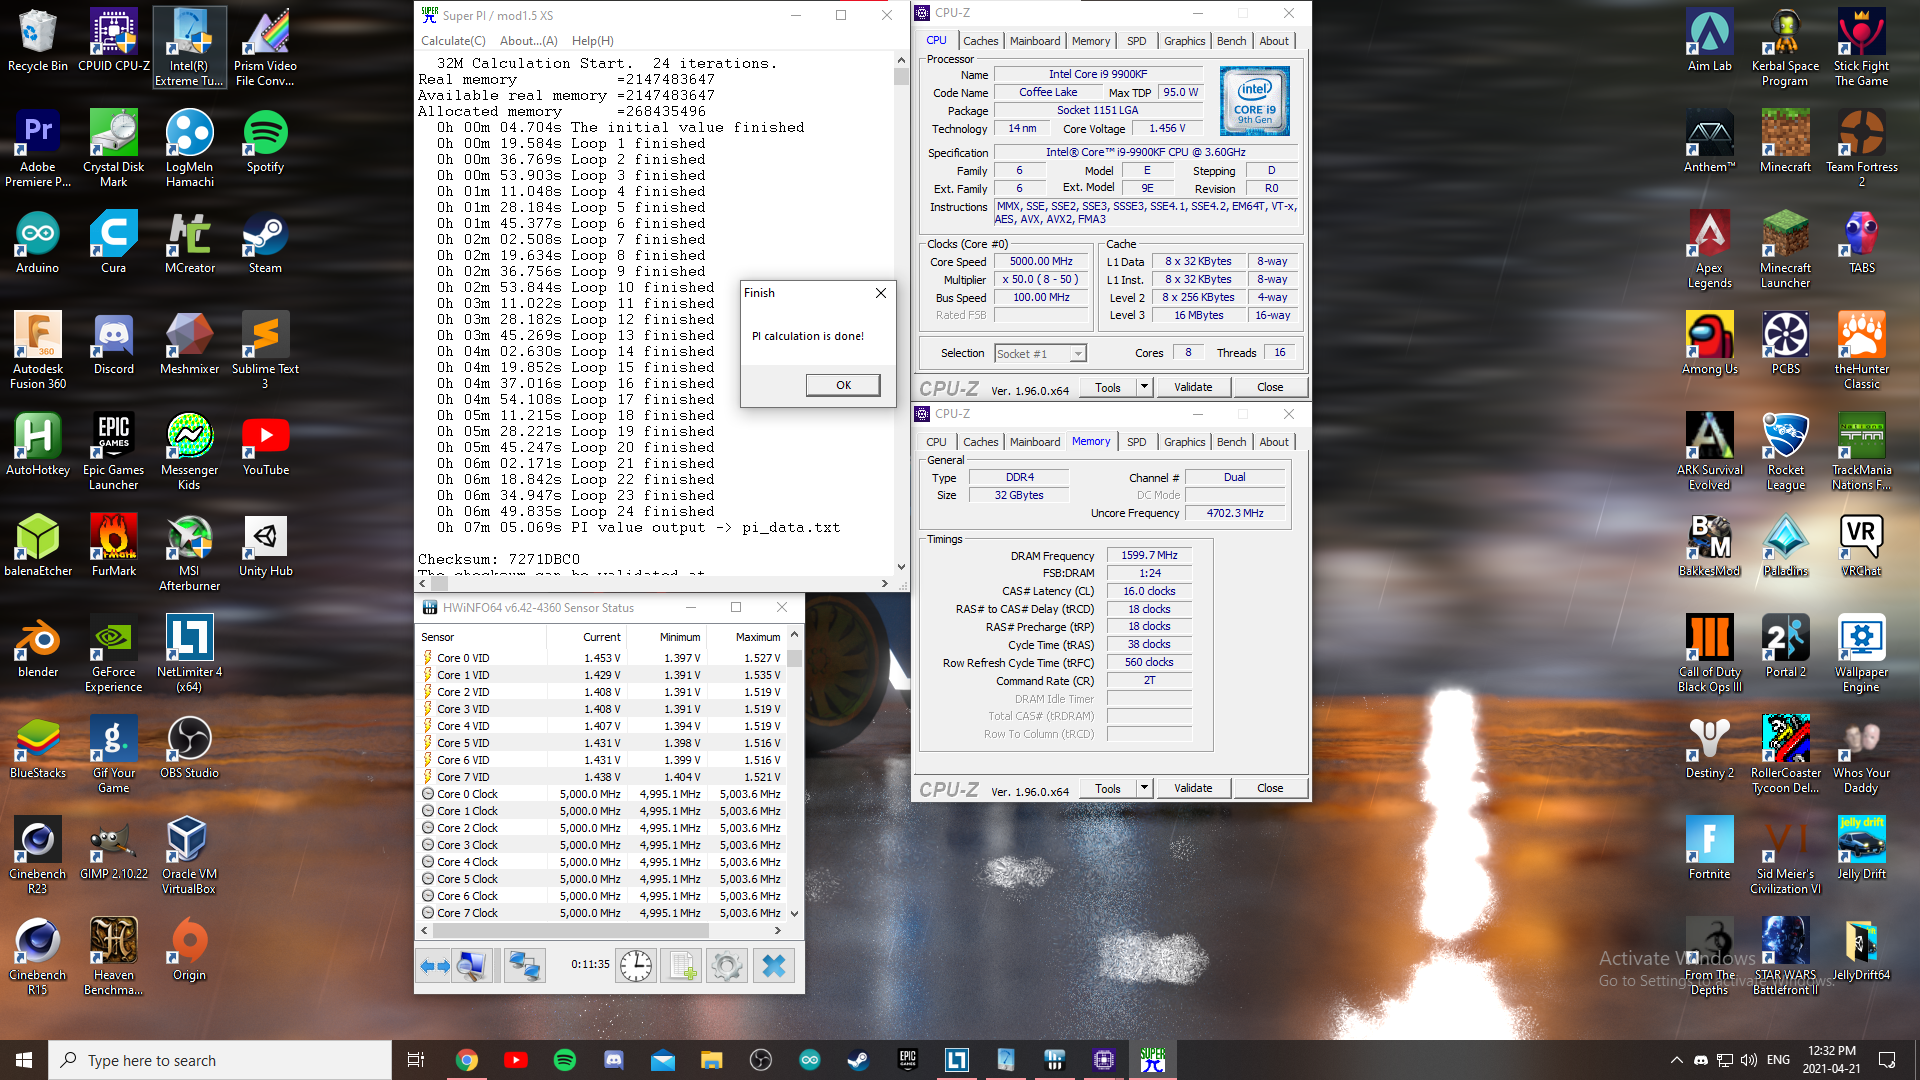This screenshot has width=1920, height=1080.
Task: Expand the Tools arrow in the memory Timings CPU-Z window
Action: point(1145,788)
